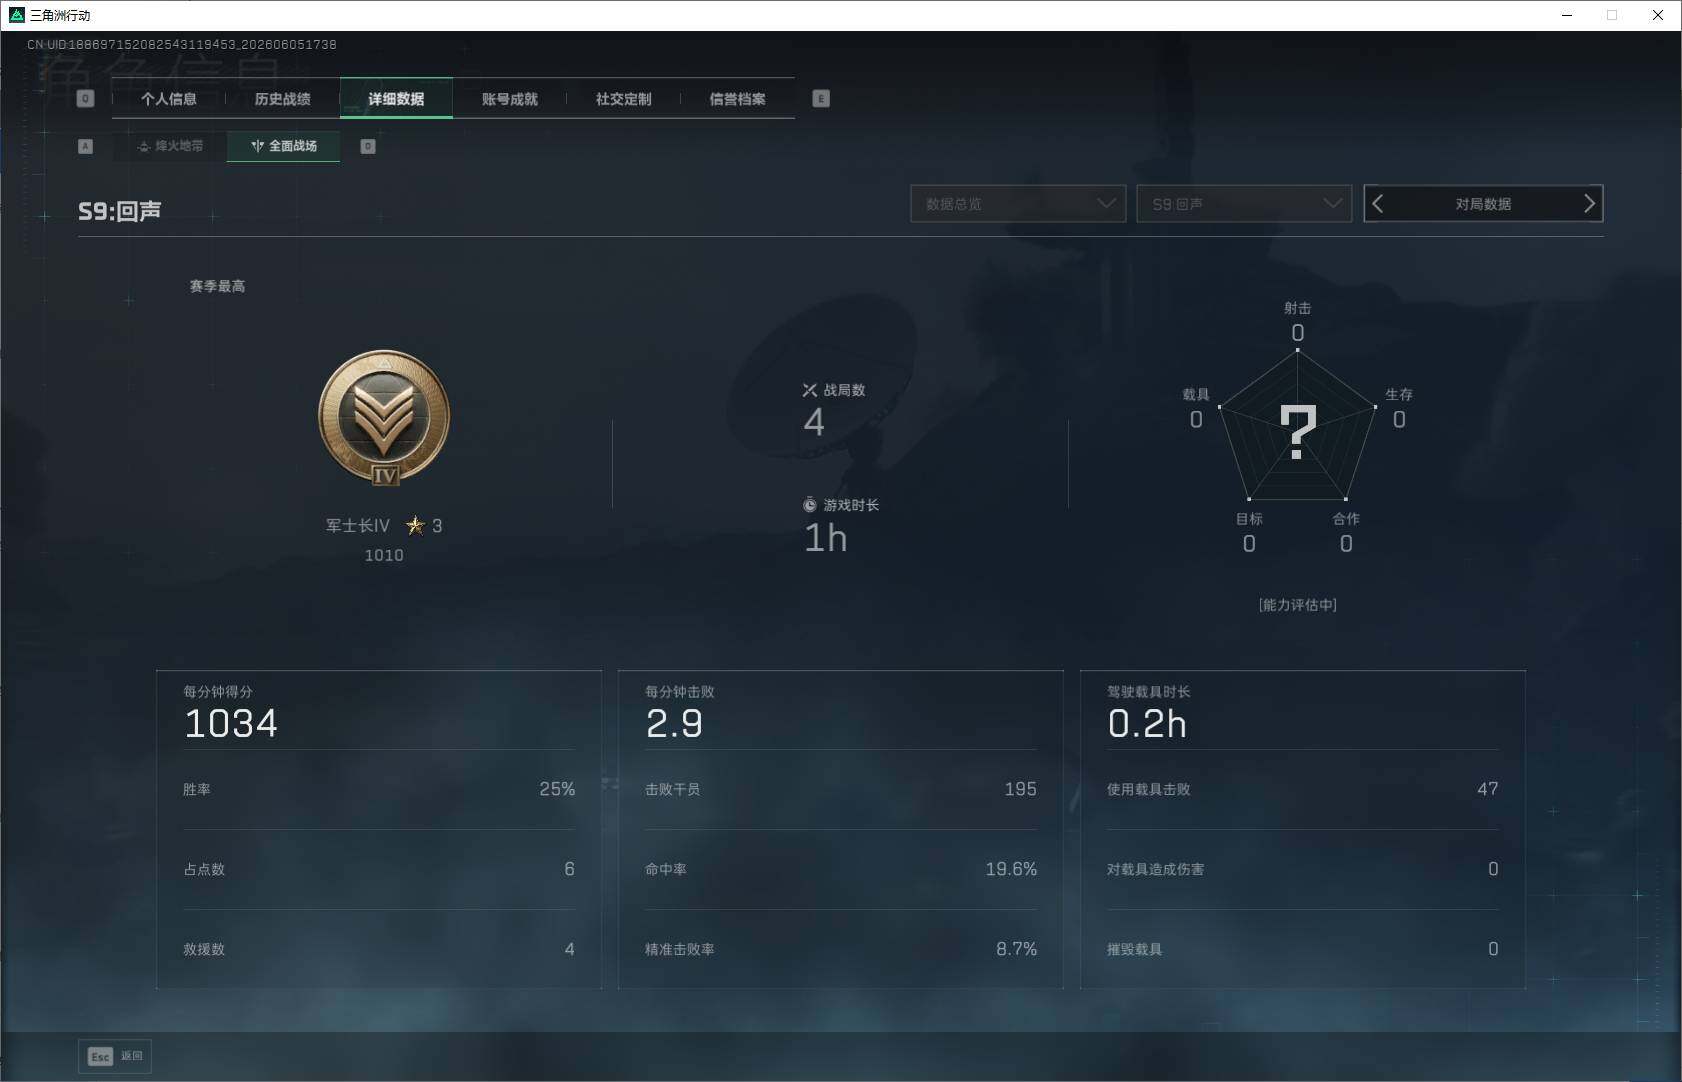Click the 击败干员 row showing 195
1682x1082 pixels.
pos(841,789)
